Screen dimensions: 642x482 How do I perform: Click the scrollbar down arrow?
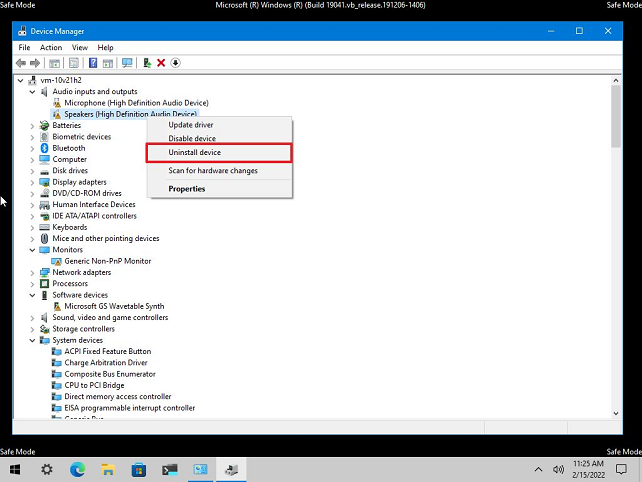(616, 414)
